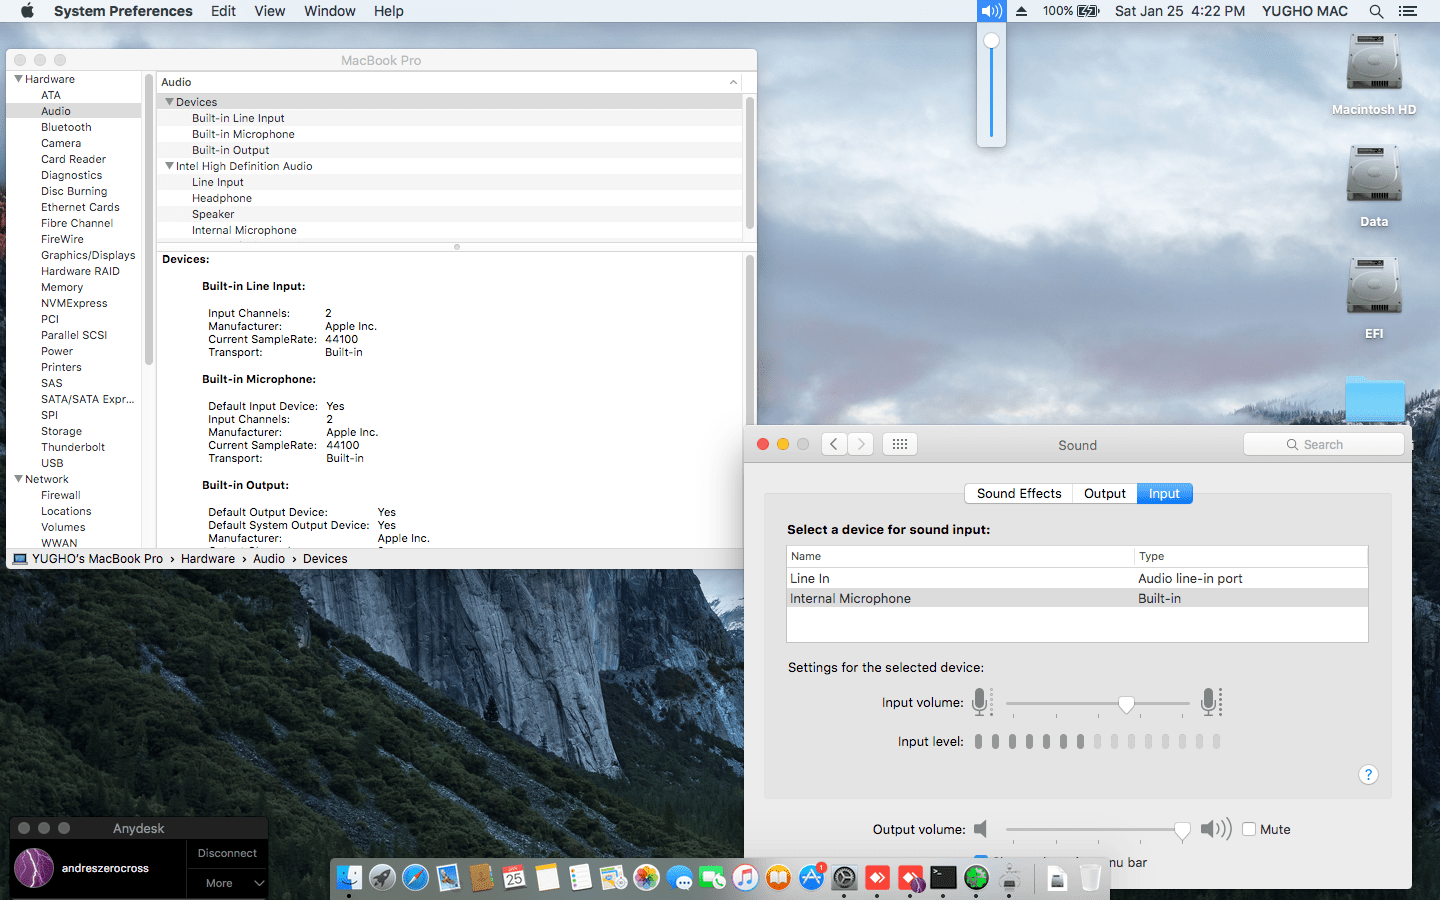Open Spotlight search in the menu bar
The height and width of the screenshot is (900, 1440).
(x=1376, y=11)
